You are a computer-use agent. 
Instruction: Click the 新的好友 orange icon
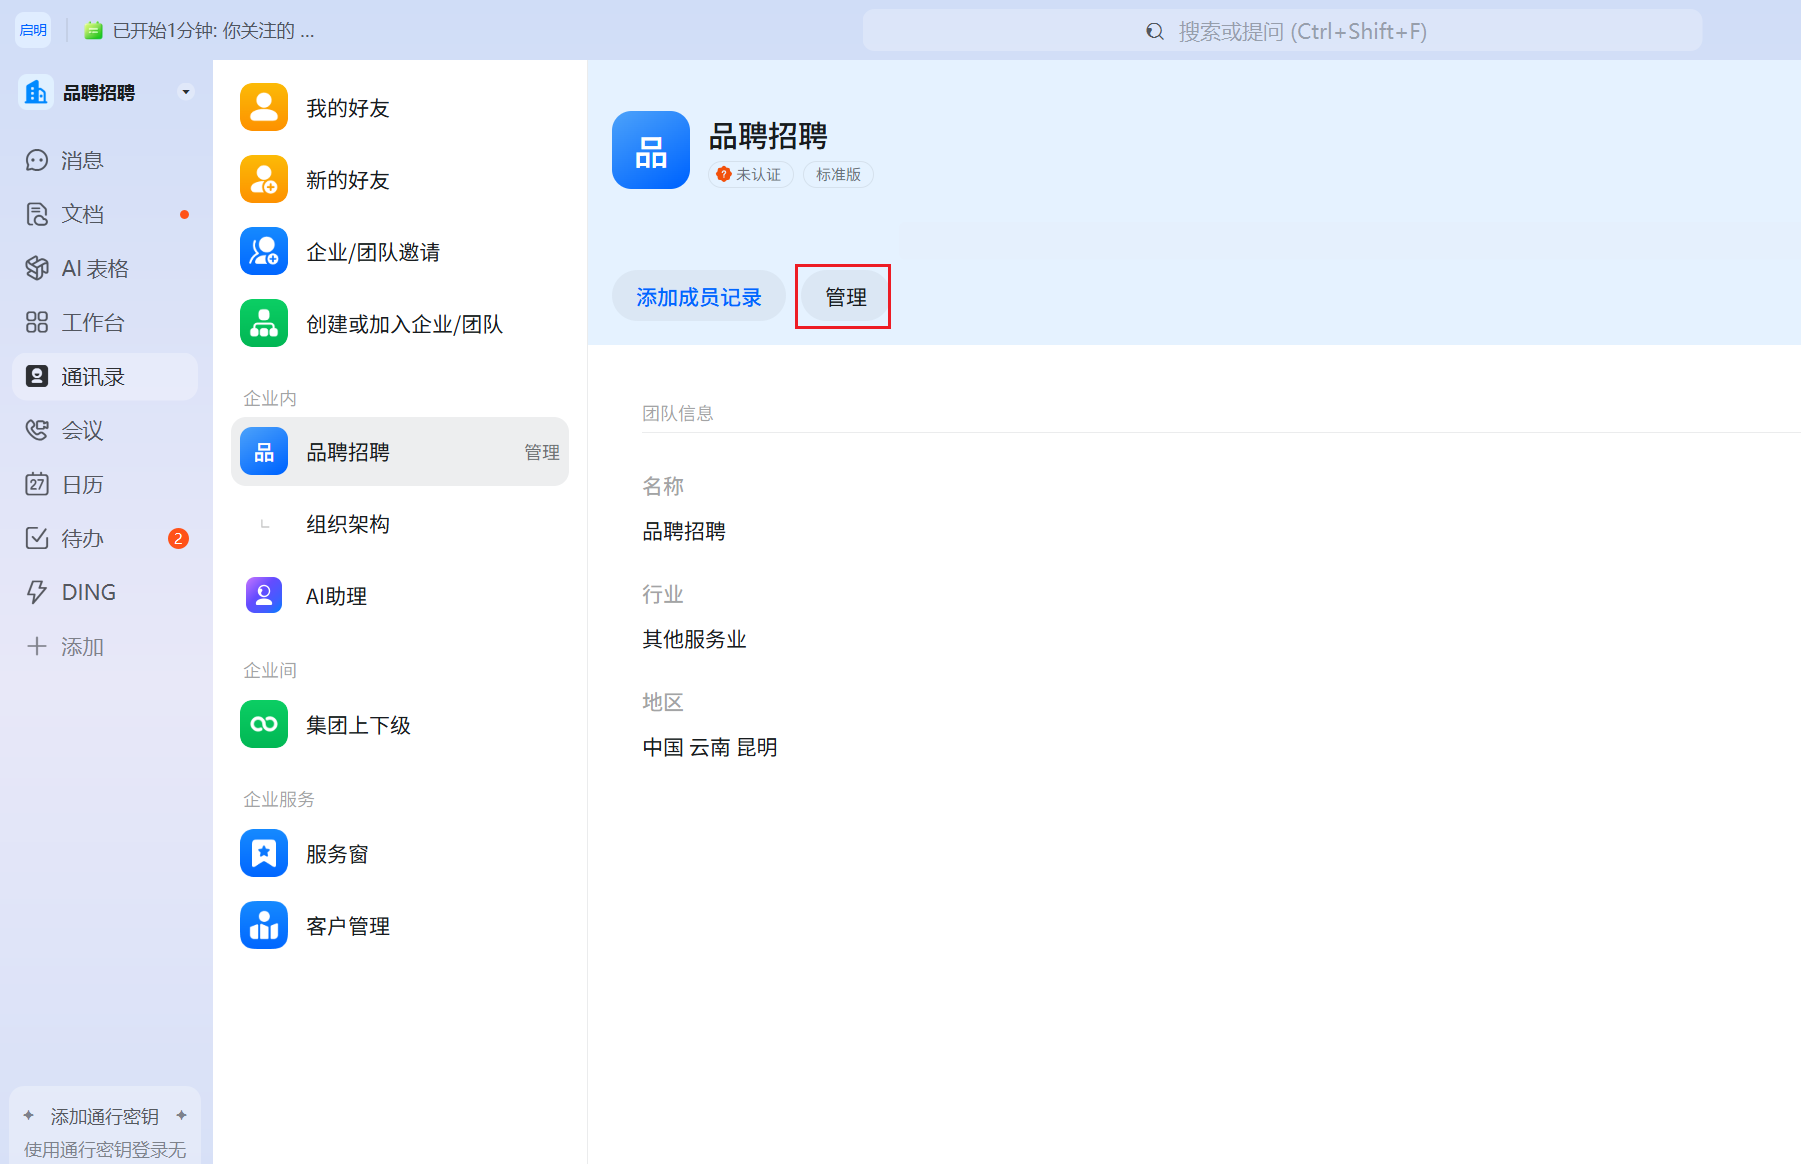click(x=264, y=180)
